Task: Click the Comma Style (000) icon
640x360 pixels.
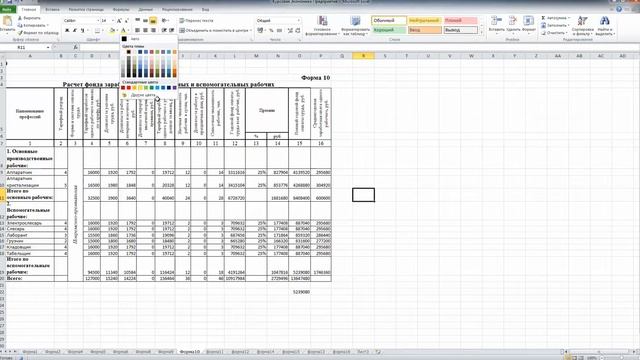Action: [279, 31]
